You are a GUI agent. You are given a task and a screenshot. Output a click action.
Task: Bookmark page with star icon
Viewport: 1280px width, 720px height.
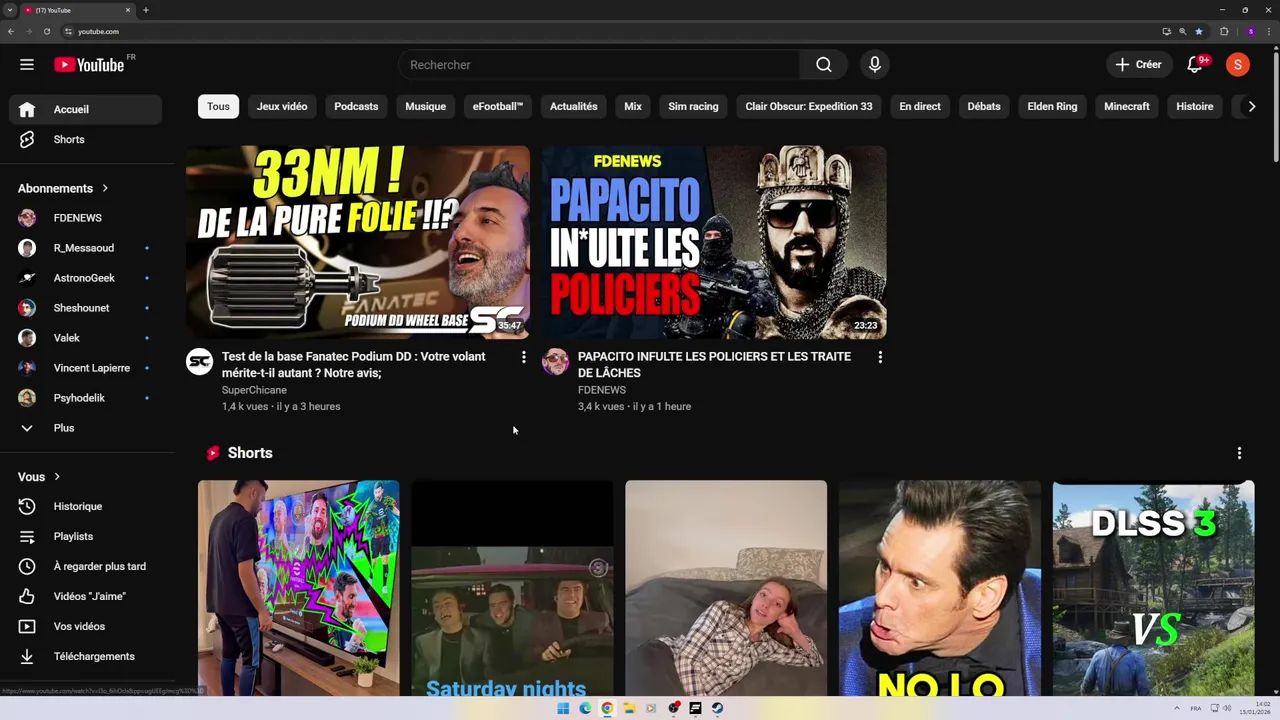tap(1199, 31)
